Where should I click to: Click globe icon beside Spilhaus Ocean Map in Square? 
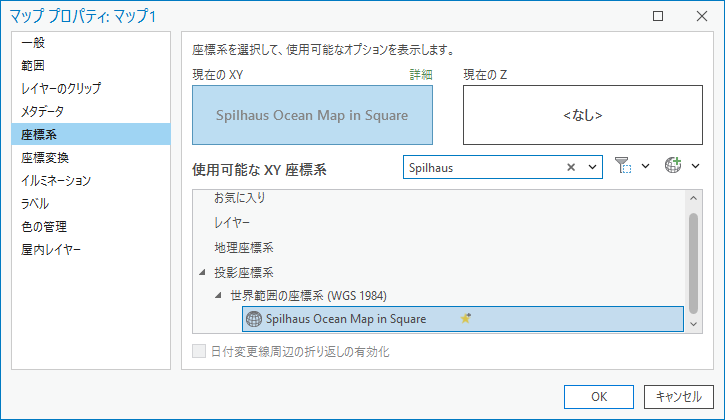(254, 319)
